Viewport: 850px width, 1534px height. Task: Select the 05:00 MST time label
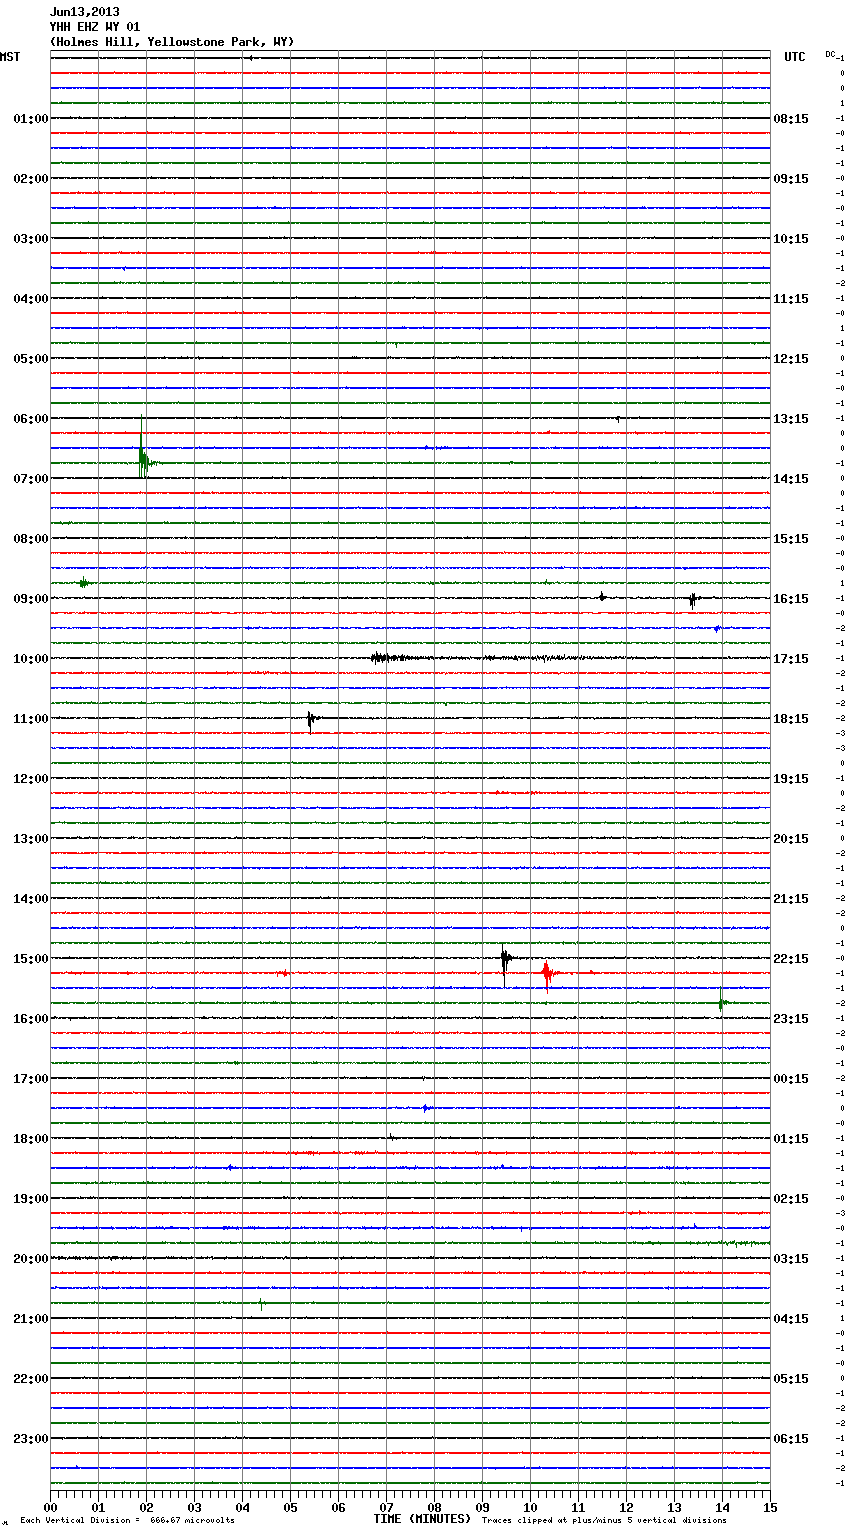[x=30, y=359]
